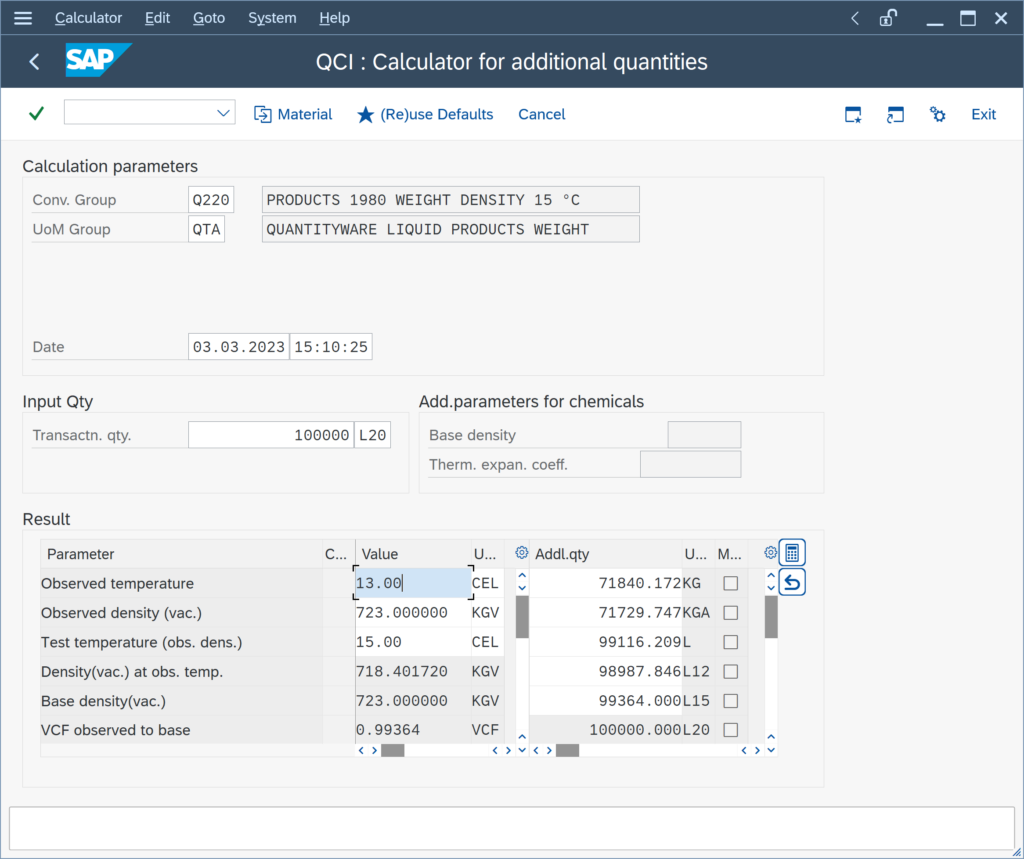The width and height of the screenshot is (1024, 859).
Task: Click the Observed density value 723.000000
Action: coord(413,612)
